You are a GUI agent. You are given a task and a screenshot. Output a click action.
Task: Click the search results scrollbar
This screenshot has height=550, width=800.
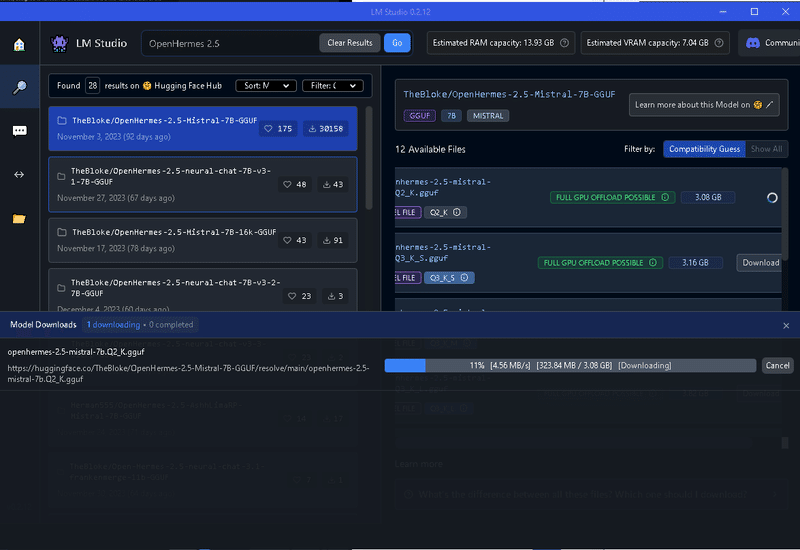pos(369,158)
